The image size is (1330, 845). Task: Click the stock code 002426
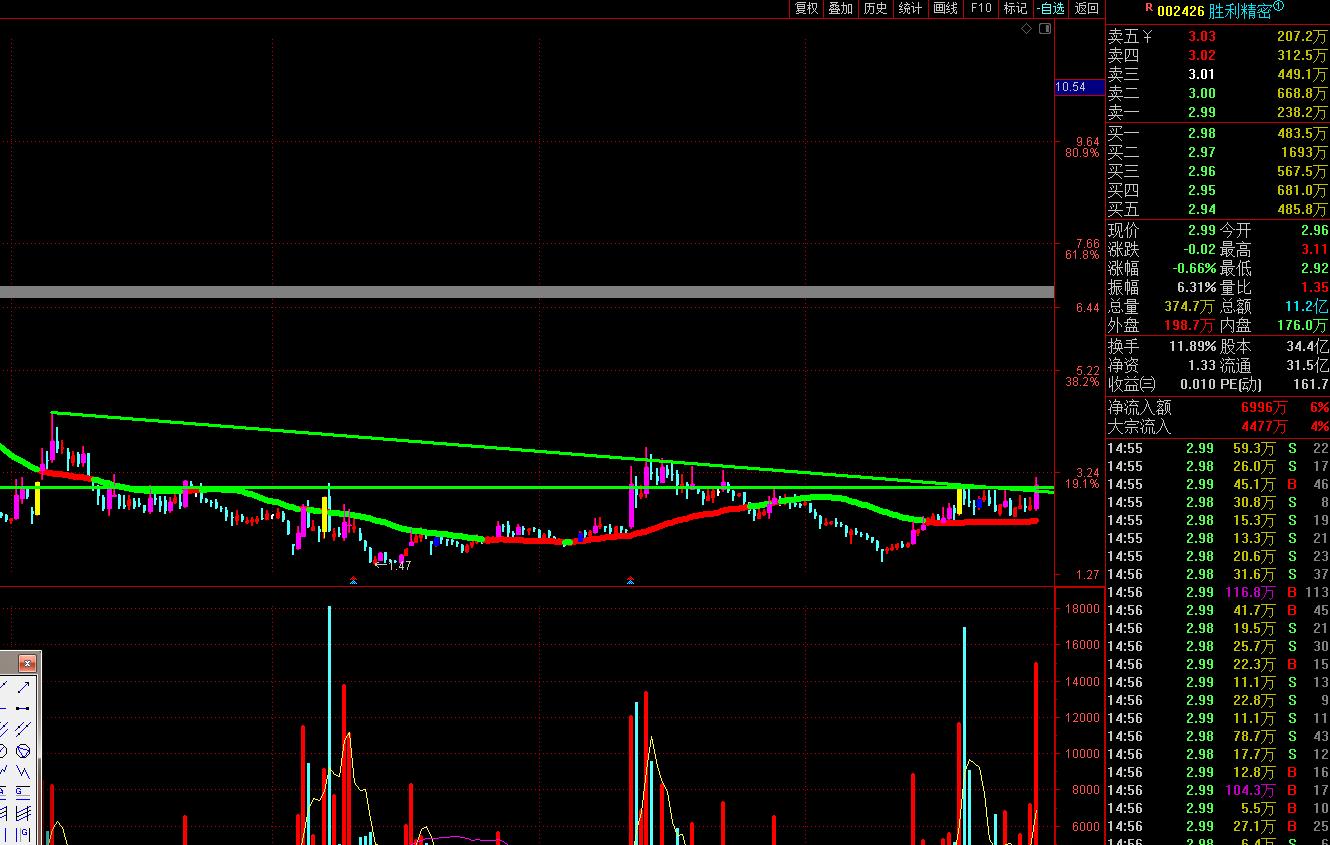pos(1180,11)
